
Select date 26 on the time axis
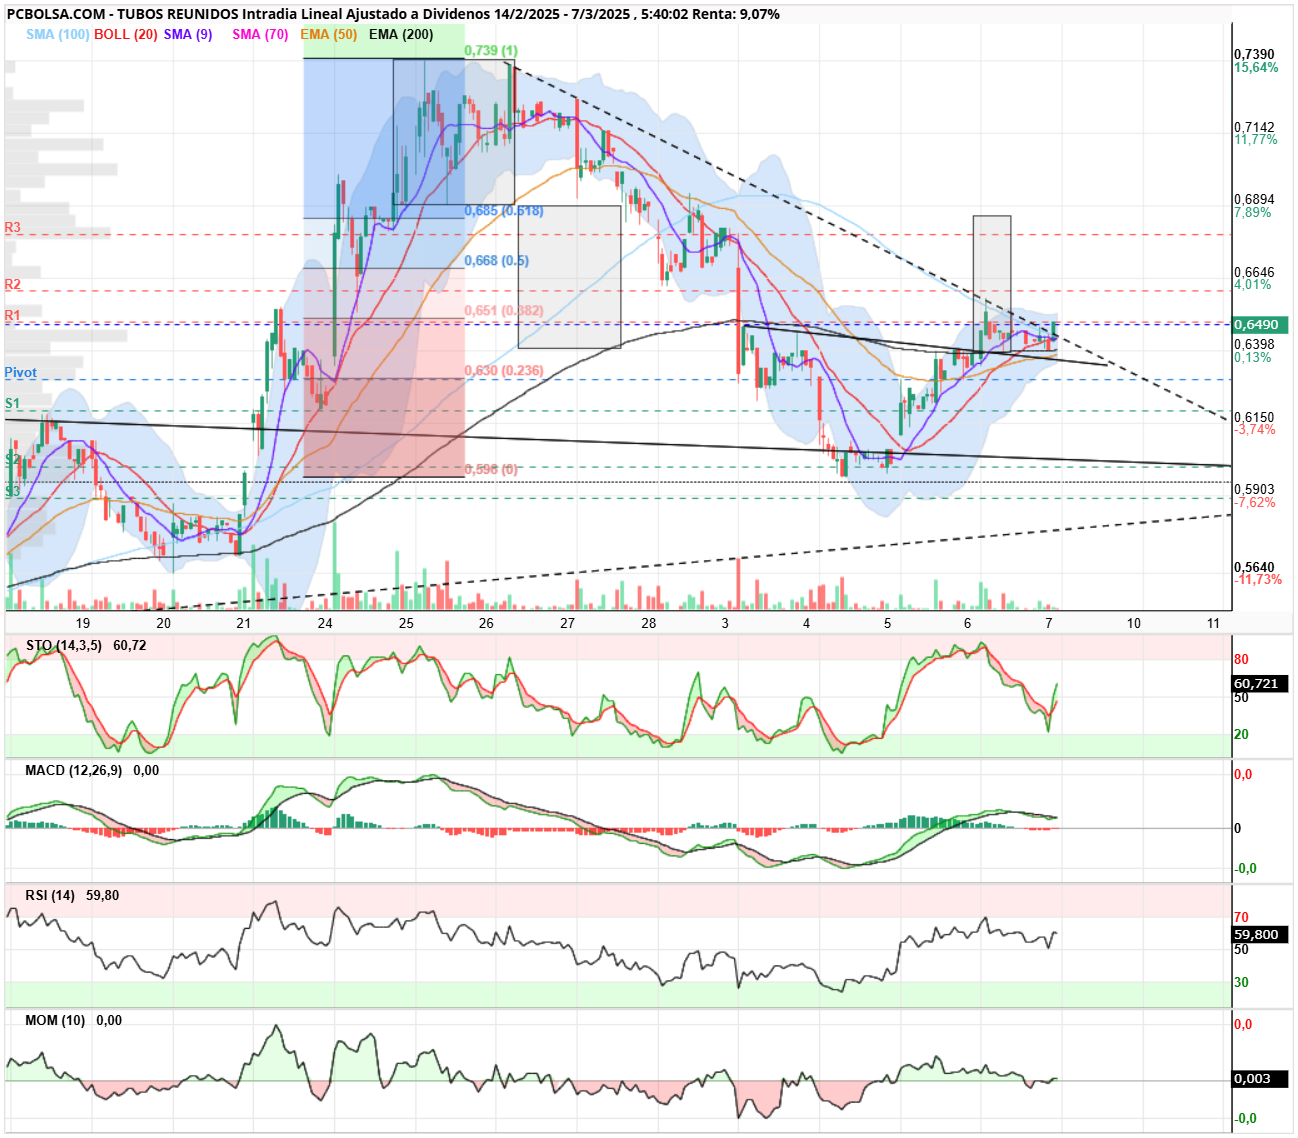click(486, 623)
